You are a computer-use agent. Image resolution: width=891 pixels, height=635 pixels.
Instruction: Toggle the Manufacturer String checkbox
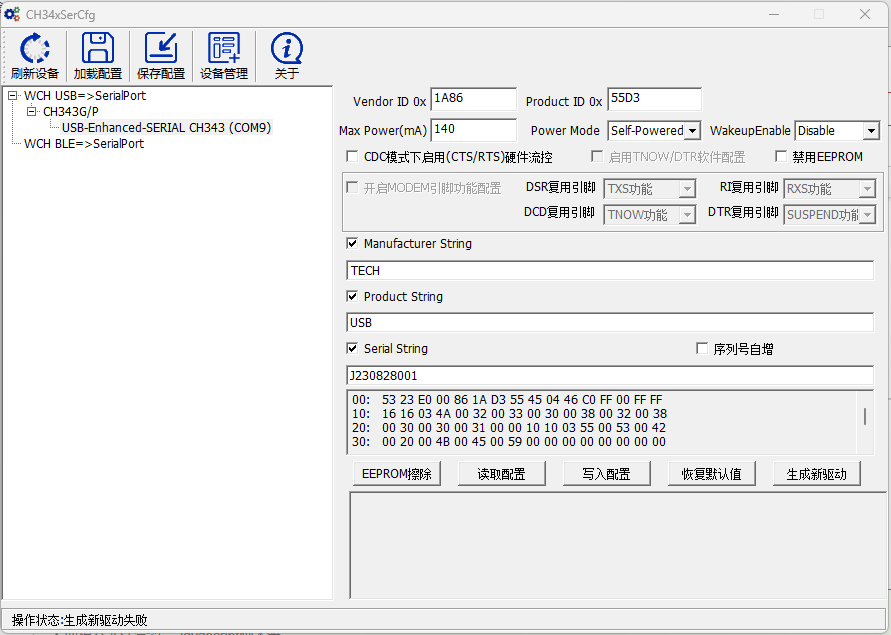(x=352, y=244)
